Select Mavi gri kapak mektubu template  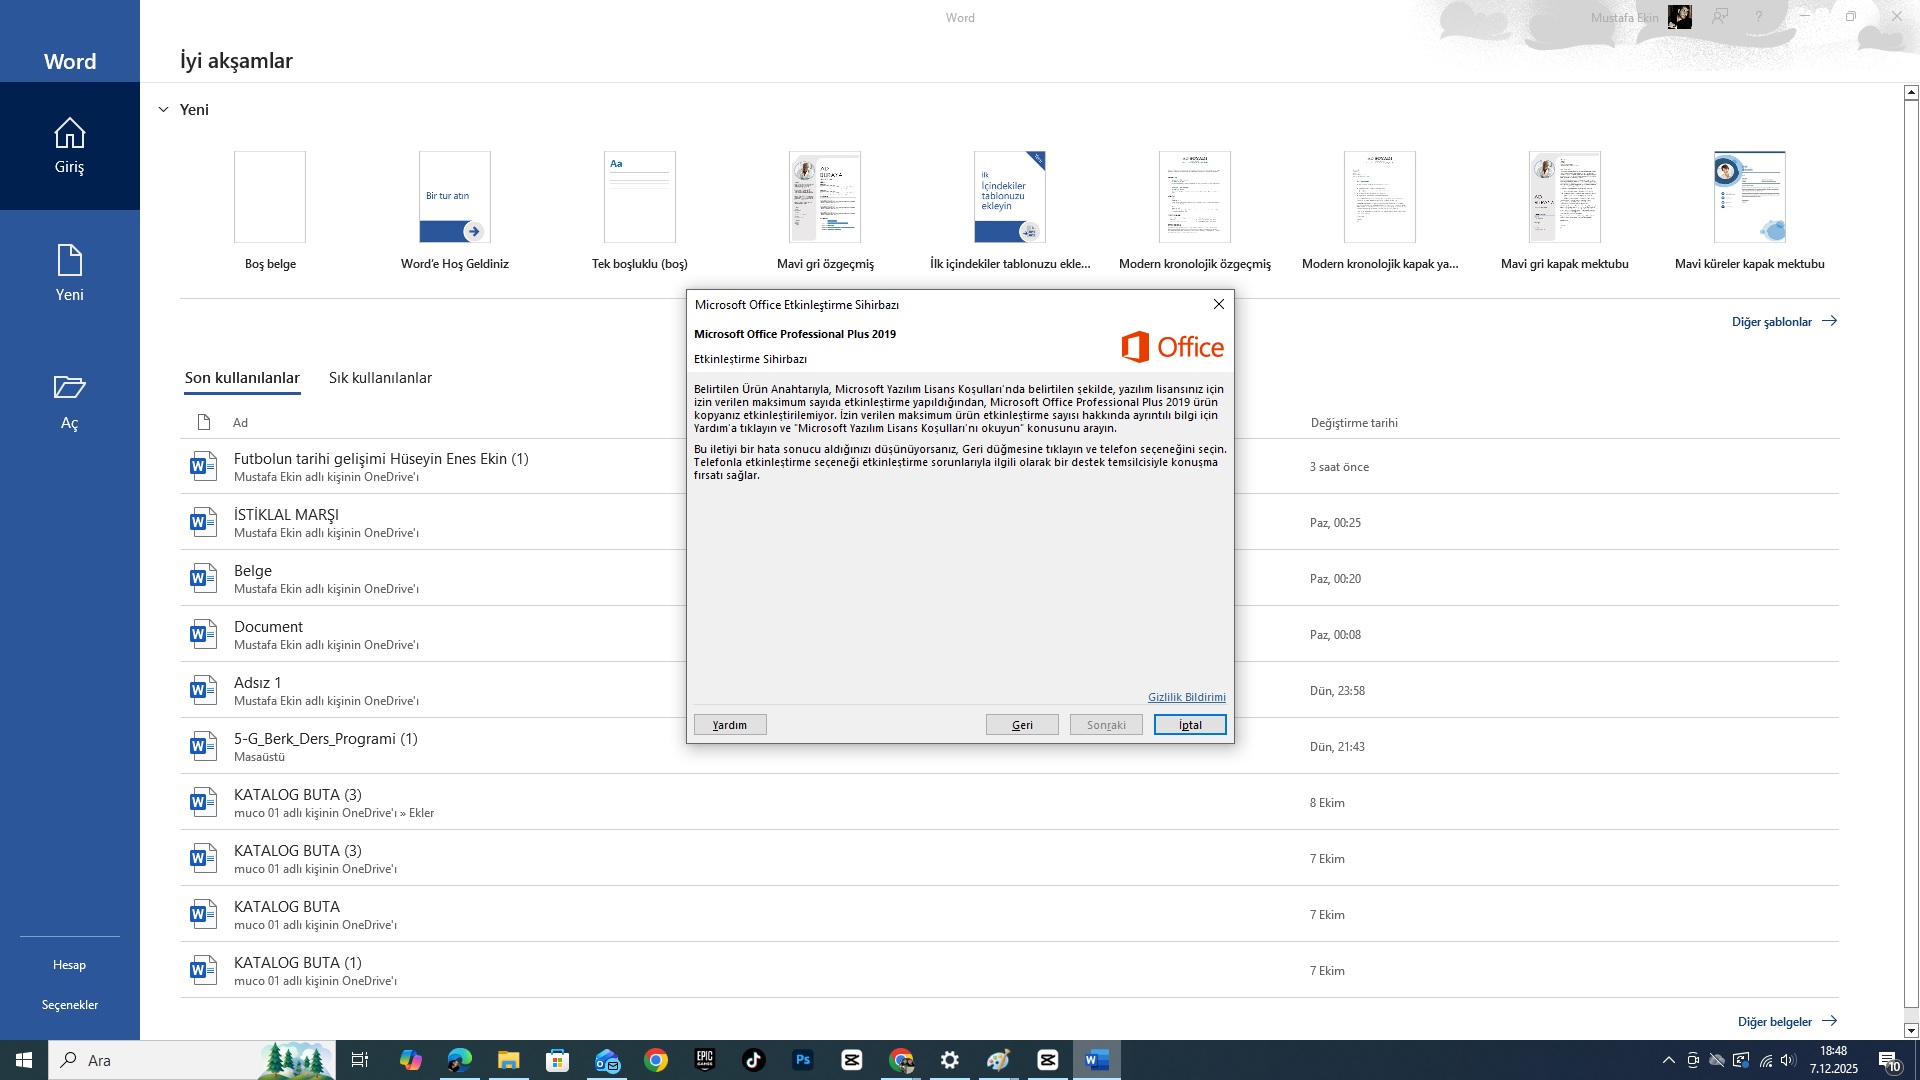[x=1565, y=210]
